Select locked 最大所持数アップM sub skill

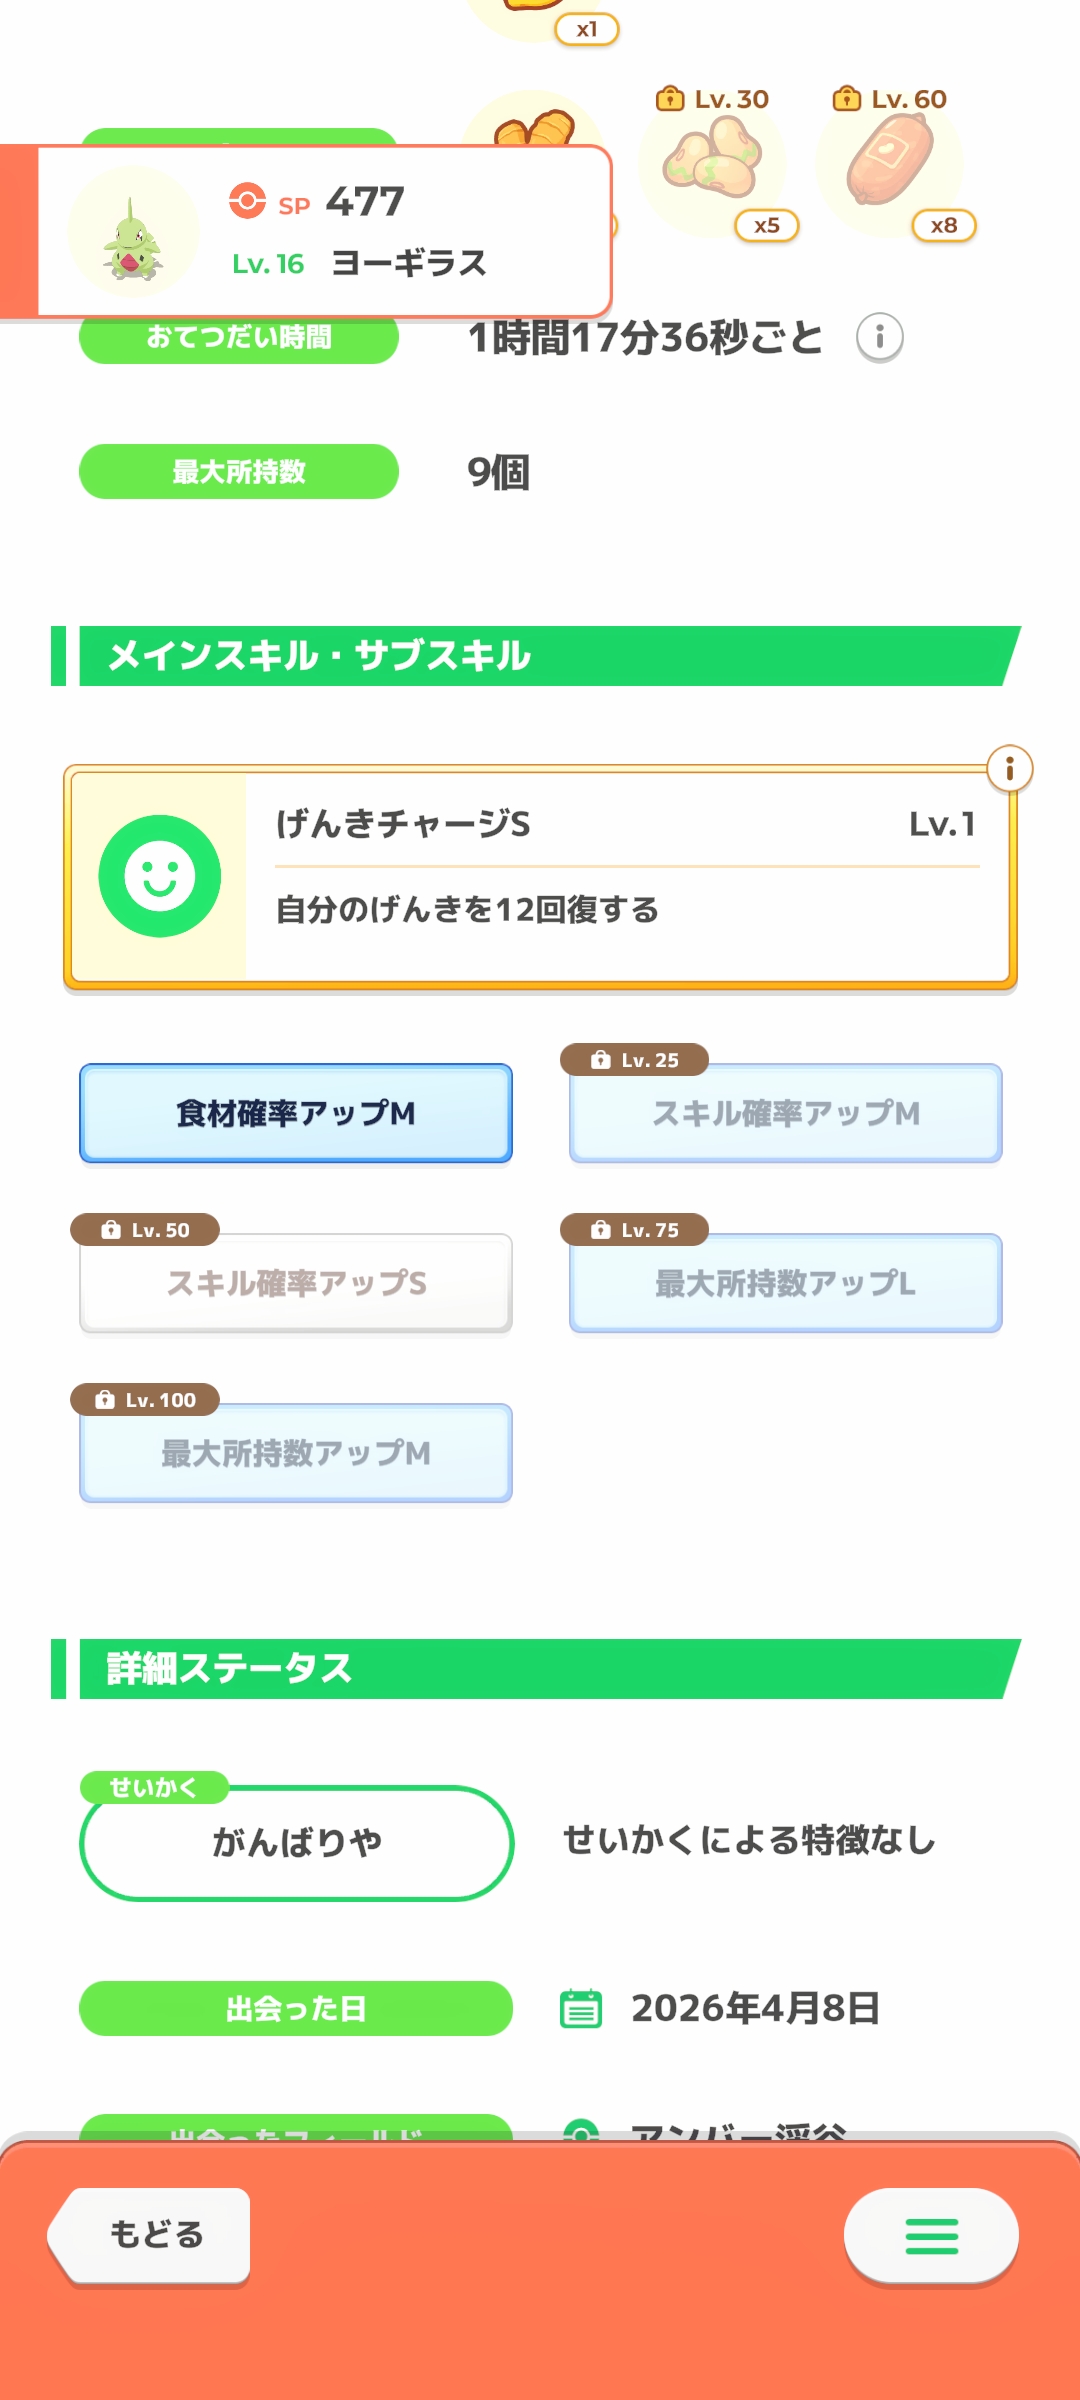tap(296, 1453)
